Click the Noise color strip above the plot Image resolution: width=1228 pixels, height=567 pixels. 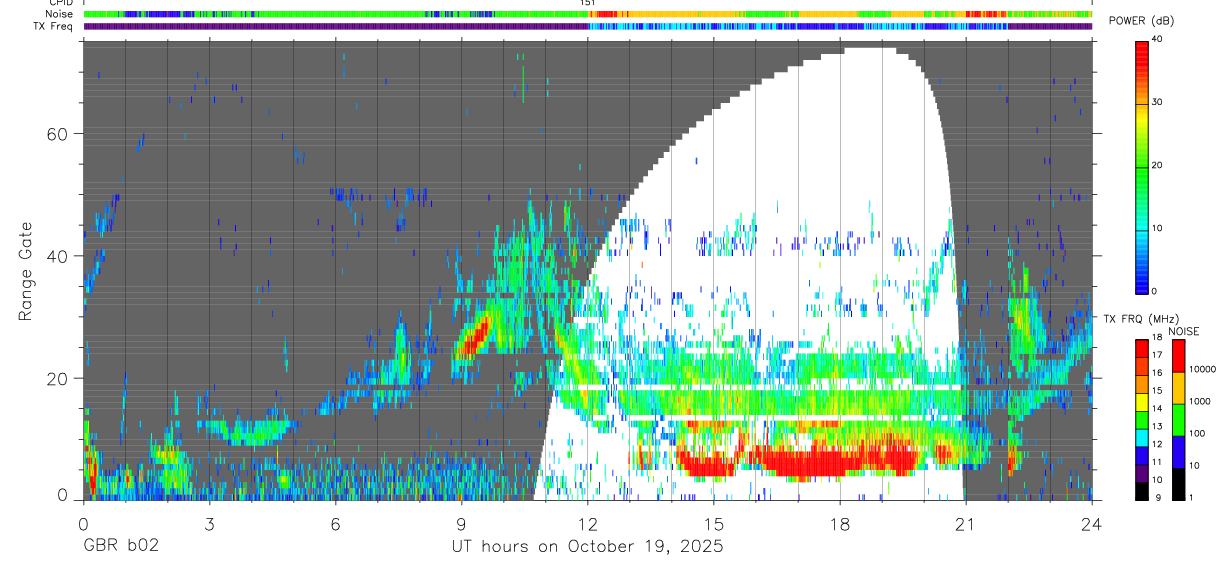point(587,14)
